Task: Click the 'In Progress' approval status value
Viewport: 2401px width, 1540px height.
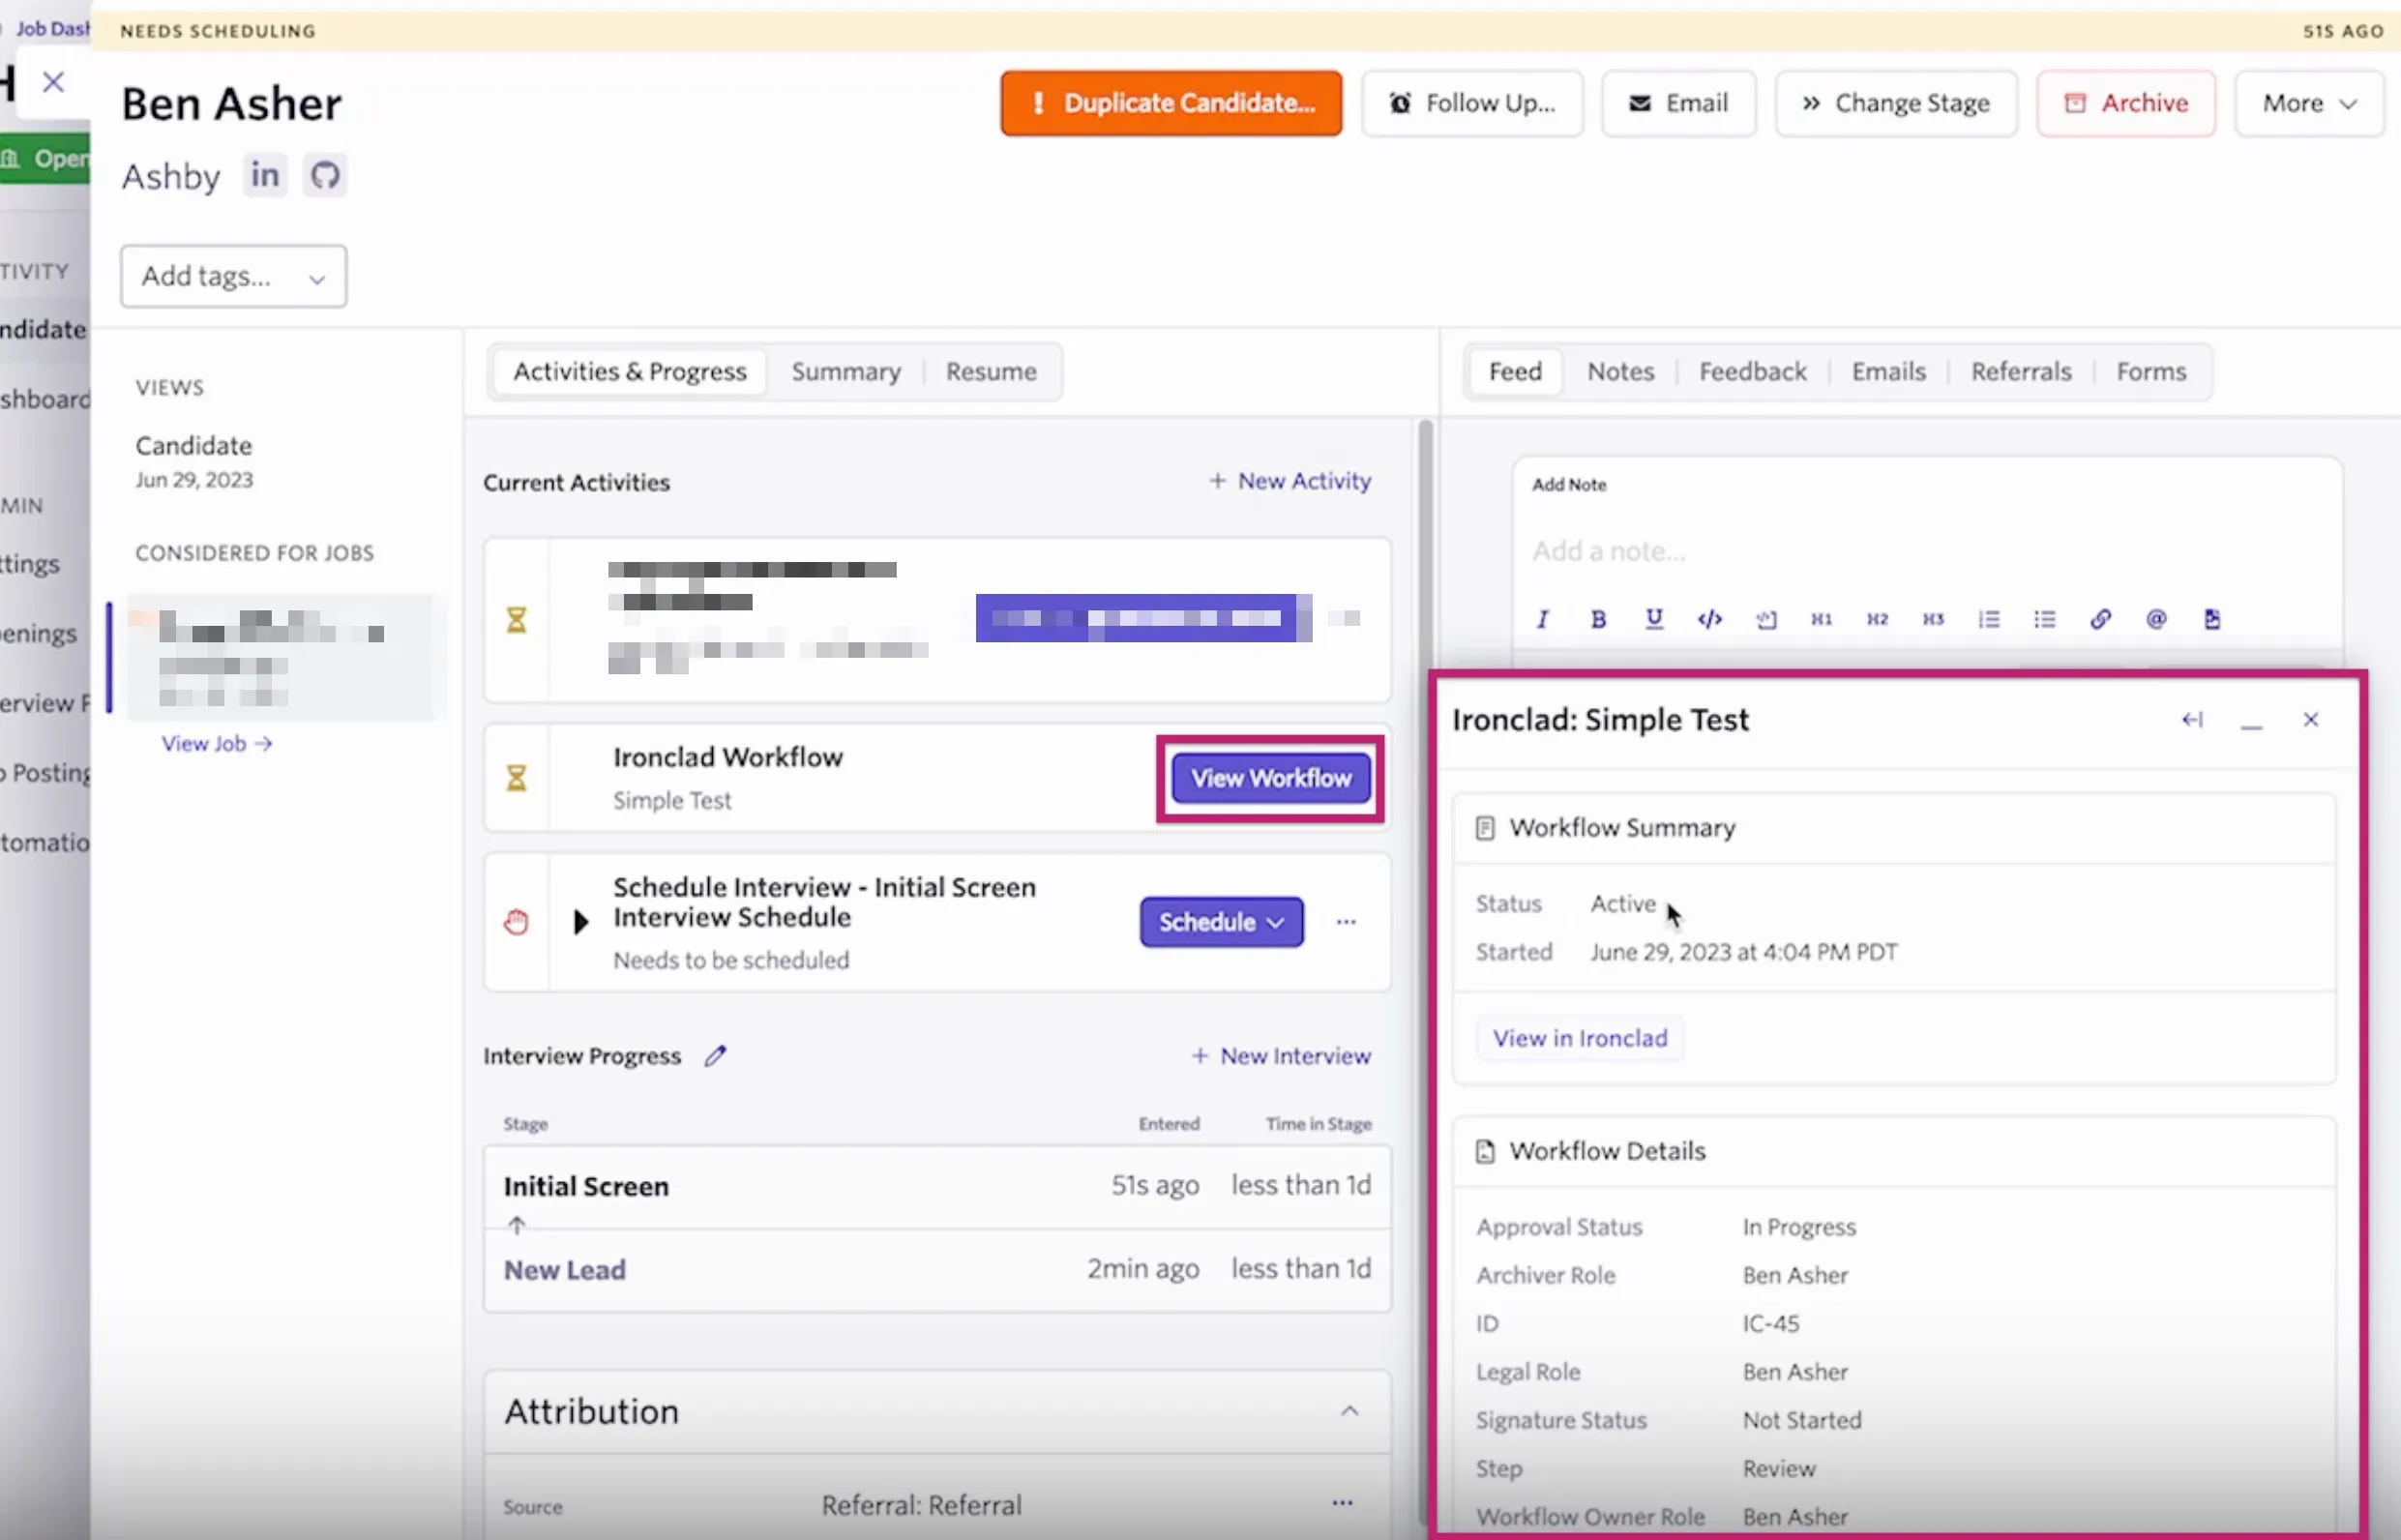Action: (1799, 1228)
